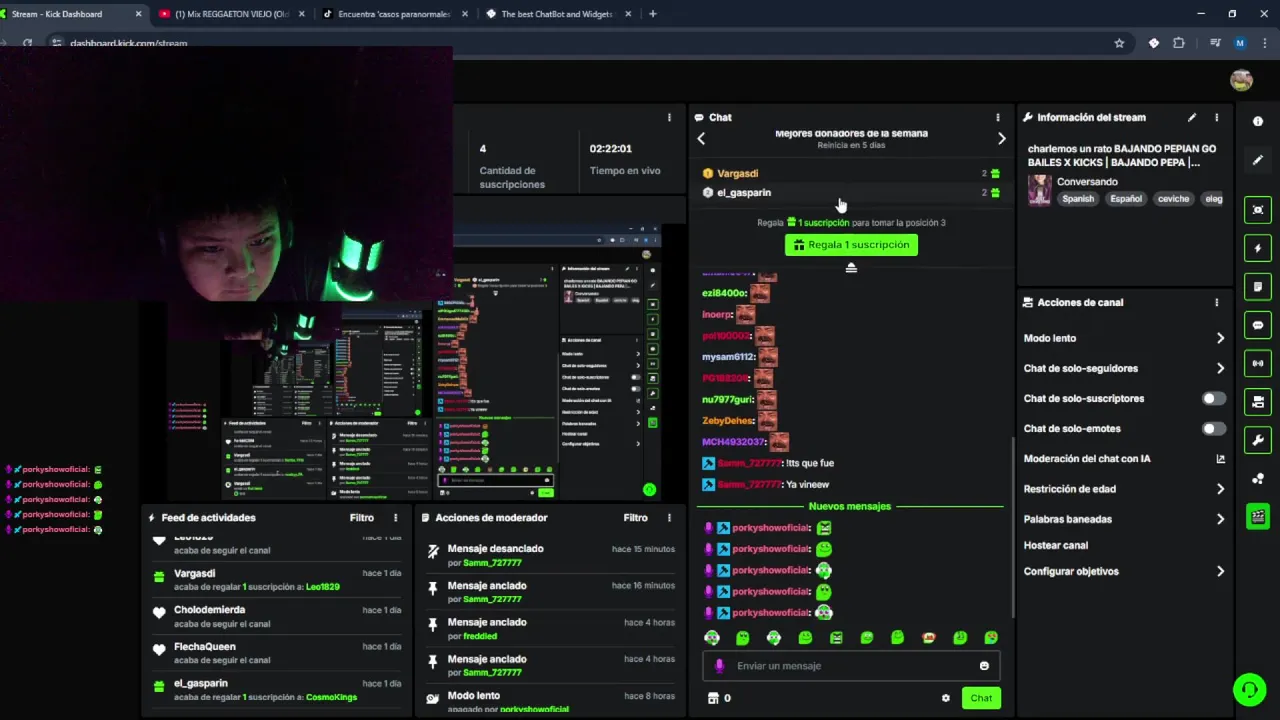Open the lightning bolt sidebar icon

click(1258, 248)
